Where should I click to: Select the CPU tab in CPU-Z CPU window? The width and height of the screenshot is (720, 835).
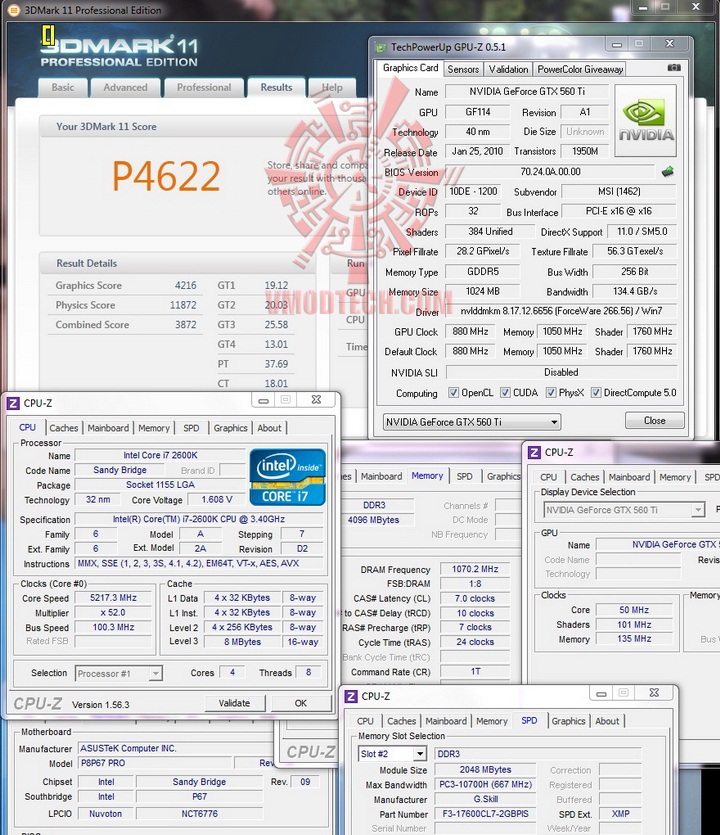tap(28, 427)
